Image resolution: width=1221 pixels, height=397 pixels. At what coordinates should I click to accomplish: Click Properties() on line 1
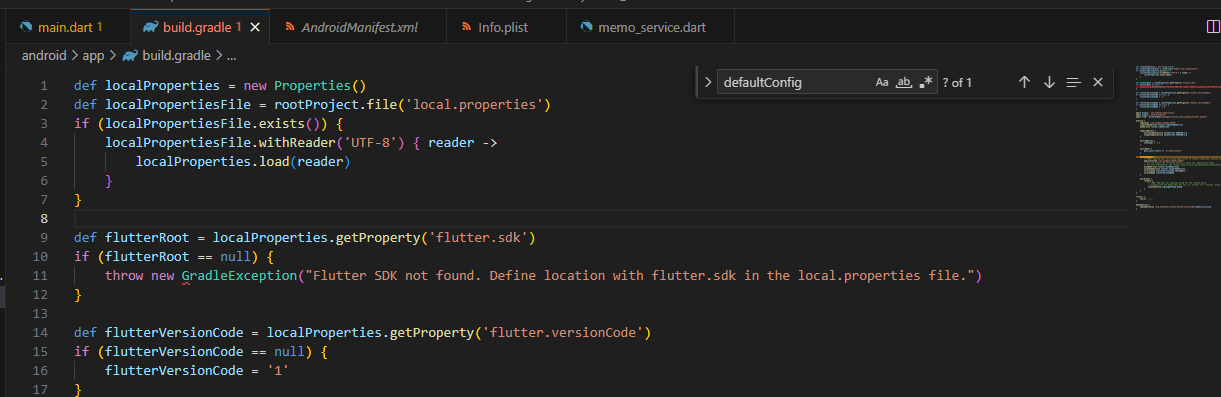pos(320,85)
